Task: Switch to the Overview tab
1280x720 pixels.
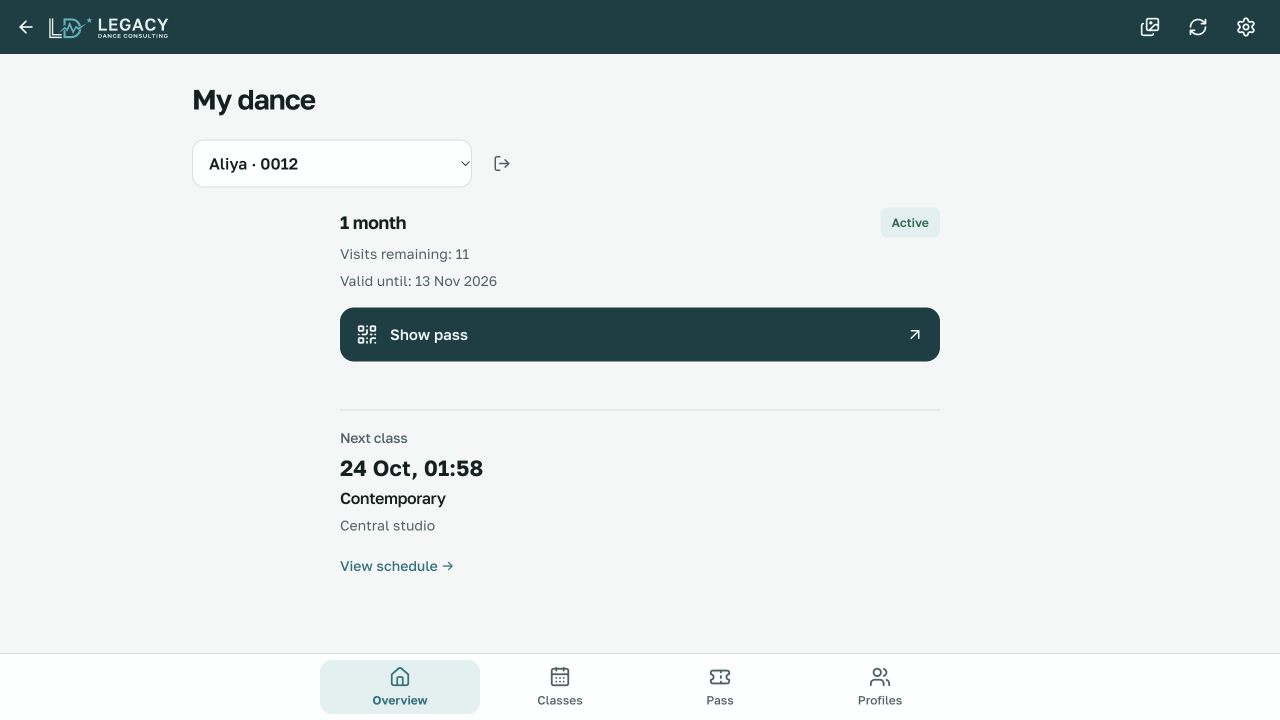Action: coord(400,687)
